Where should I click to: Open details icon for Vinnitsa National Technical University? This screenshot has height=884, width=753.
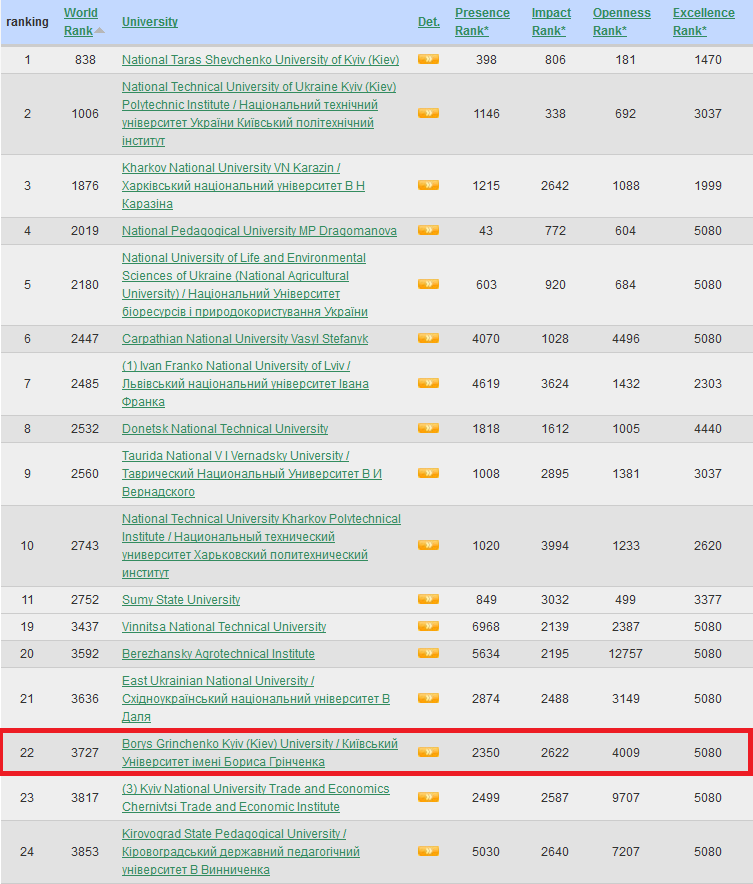(428, 626)
